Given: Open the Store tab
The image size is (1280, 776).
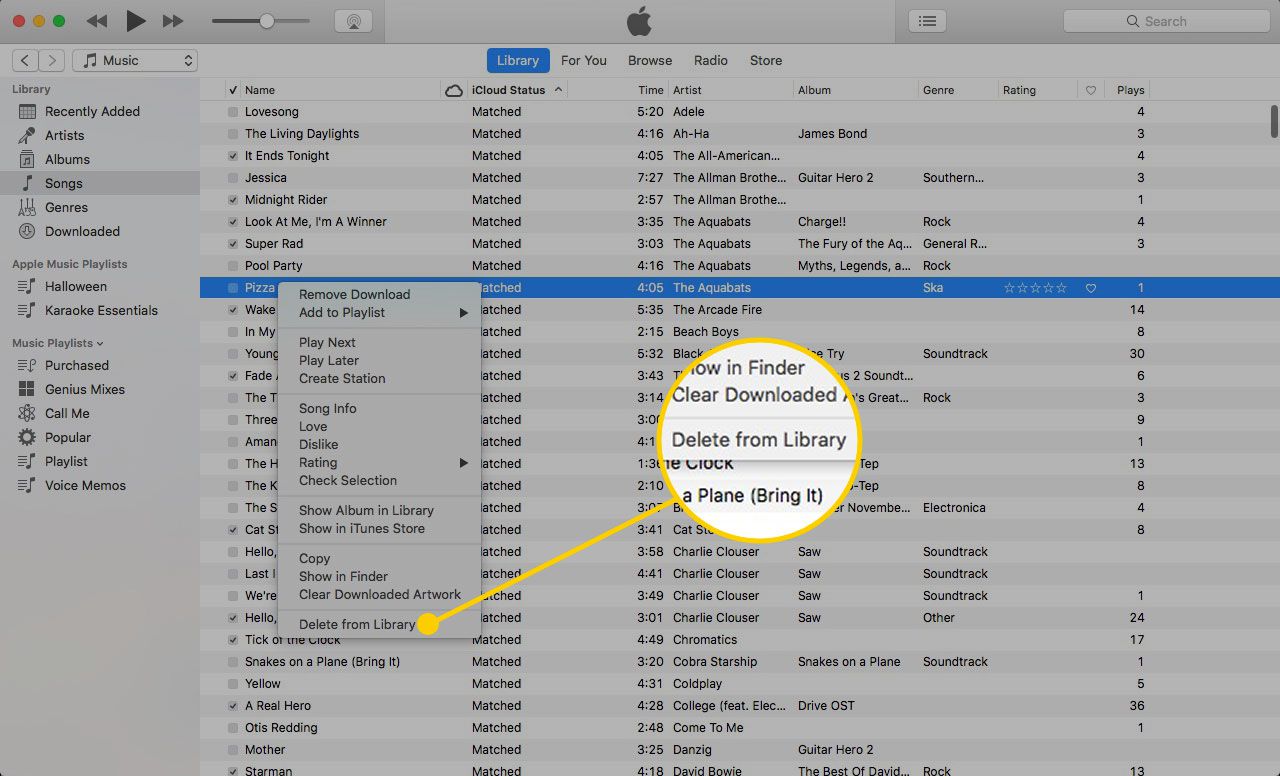Looking at the screenshot, I should click(766, 61).
